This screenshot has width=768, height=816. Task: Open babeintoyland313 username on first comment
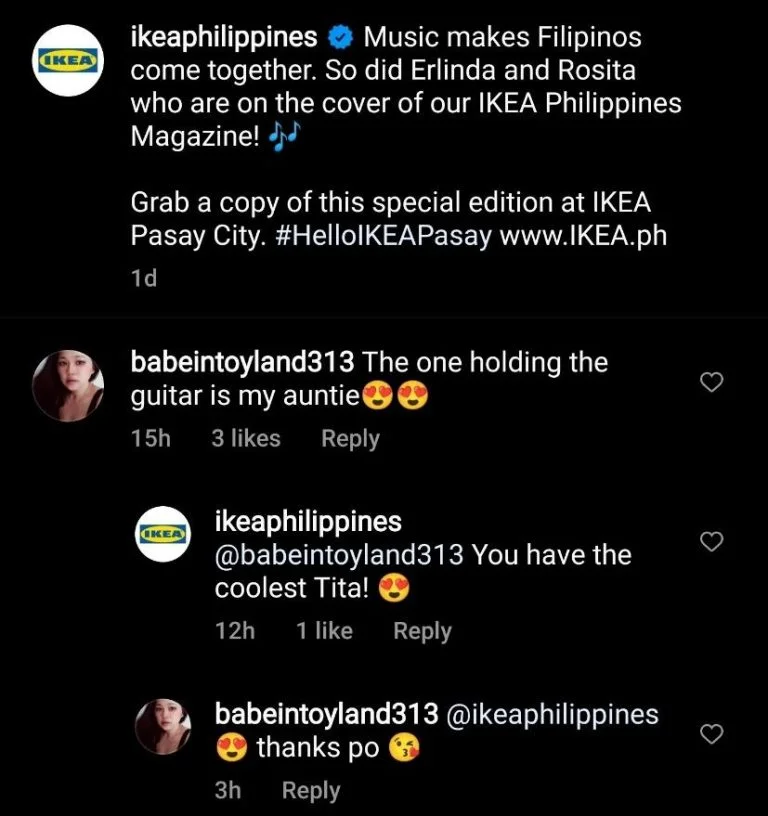pos(242,362)
